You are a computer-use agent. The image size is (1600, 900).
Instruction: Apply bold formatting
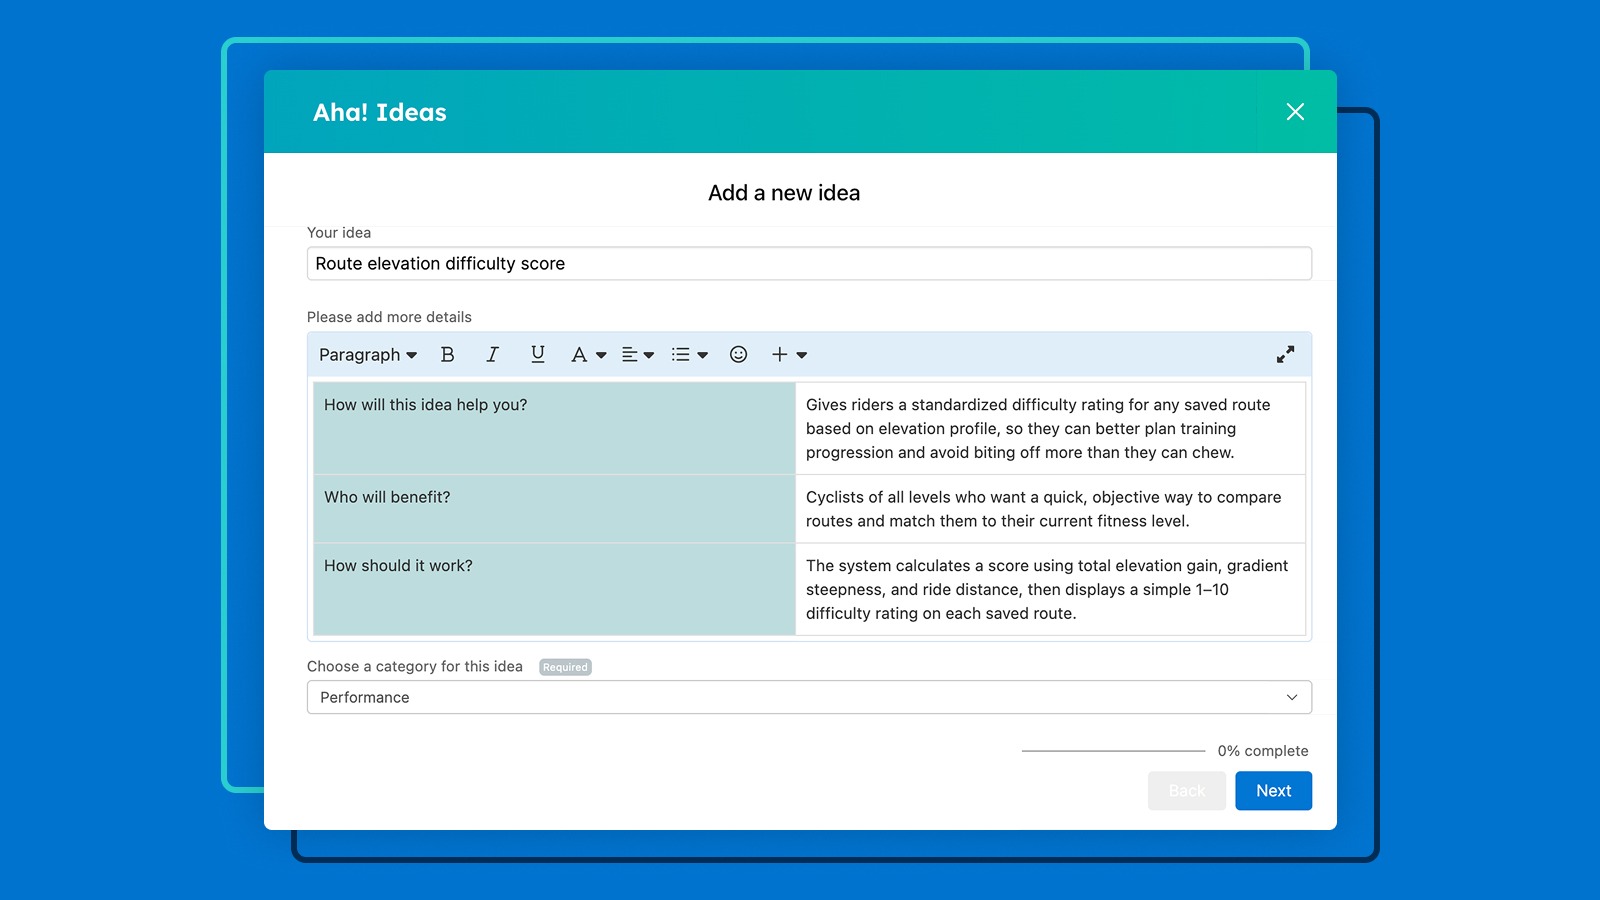[x=447, y=355]
